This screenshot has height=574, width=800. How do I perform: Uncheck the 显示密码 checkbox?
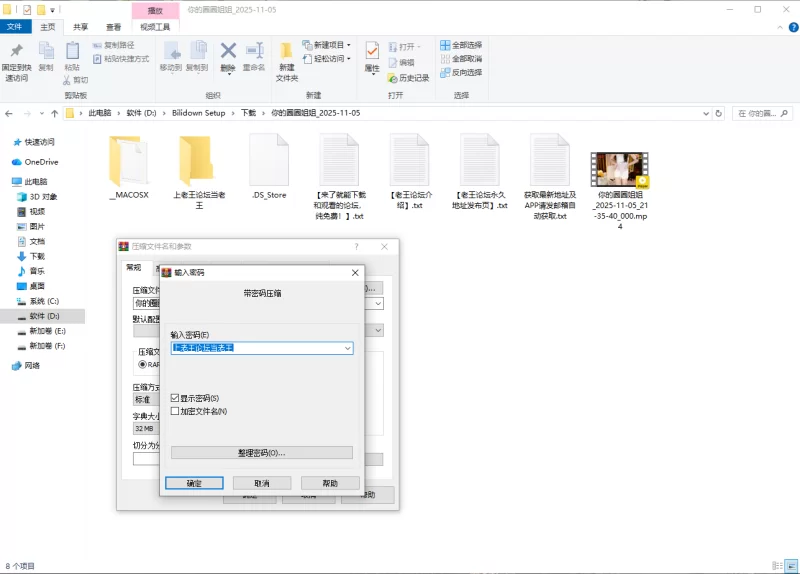(176, 398)
